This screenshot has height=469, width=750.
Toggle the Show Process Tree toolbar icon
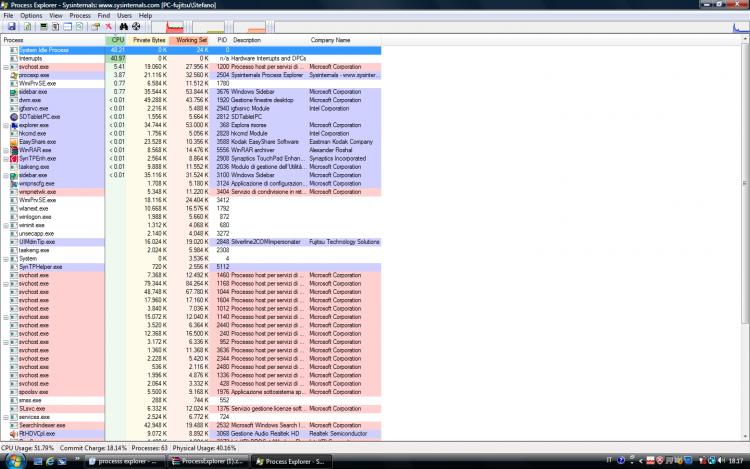click(55, 27)
